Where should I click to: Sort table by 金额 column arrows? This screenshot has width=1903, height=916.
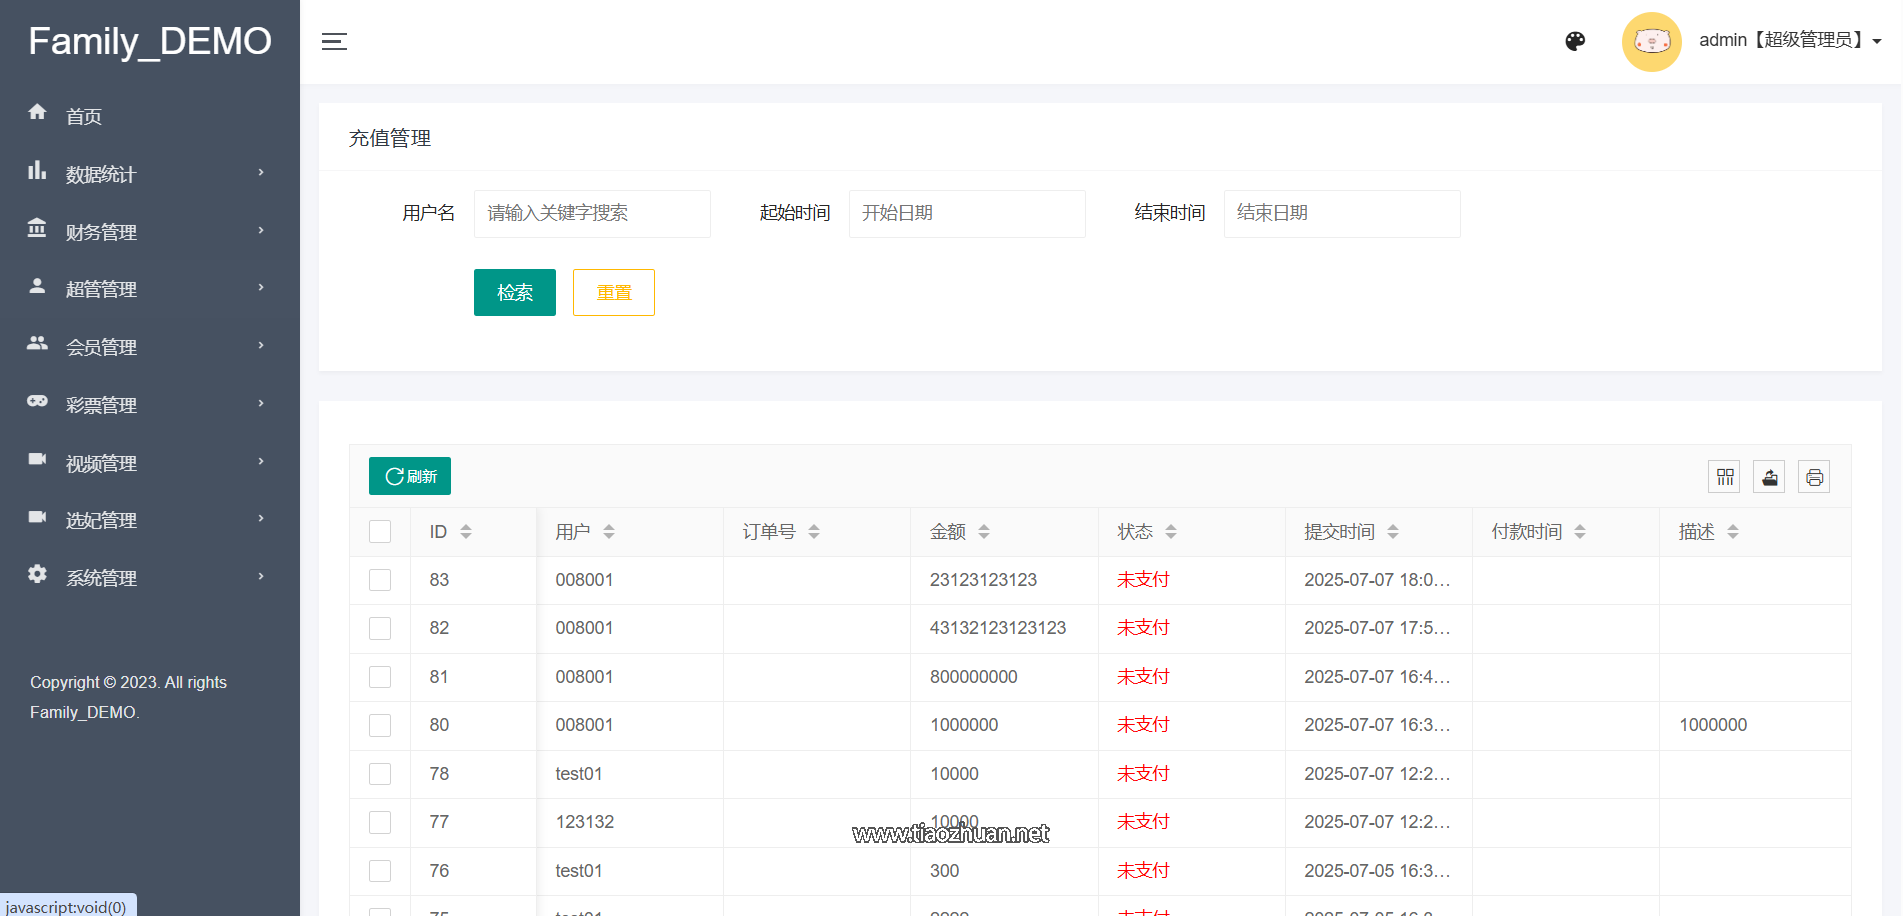984,532
